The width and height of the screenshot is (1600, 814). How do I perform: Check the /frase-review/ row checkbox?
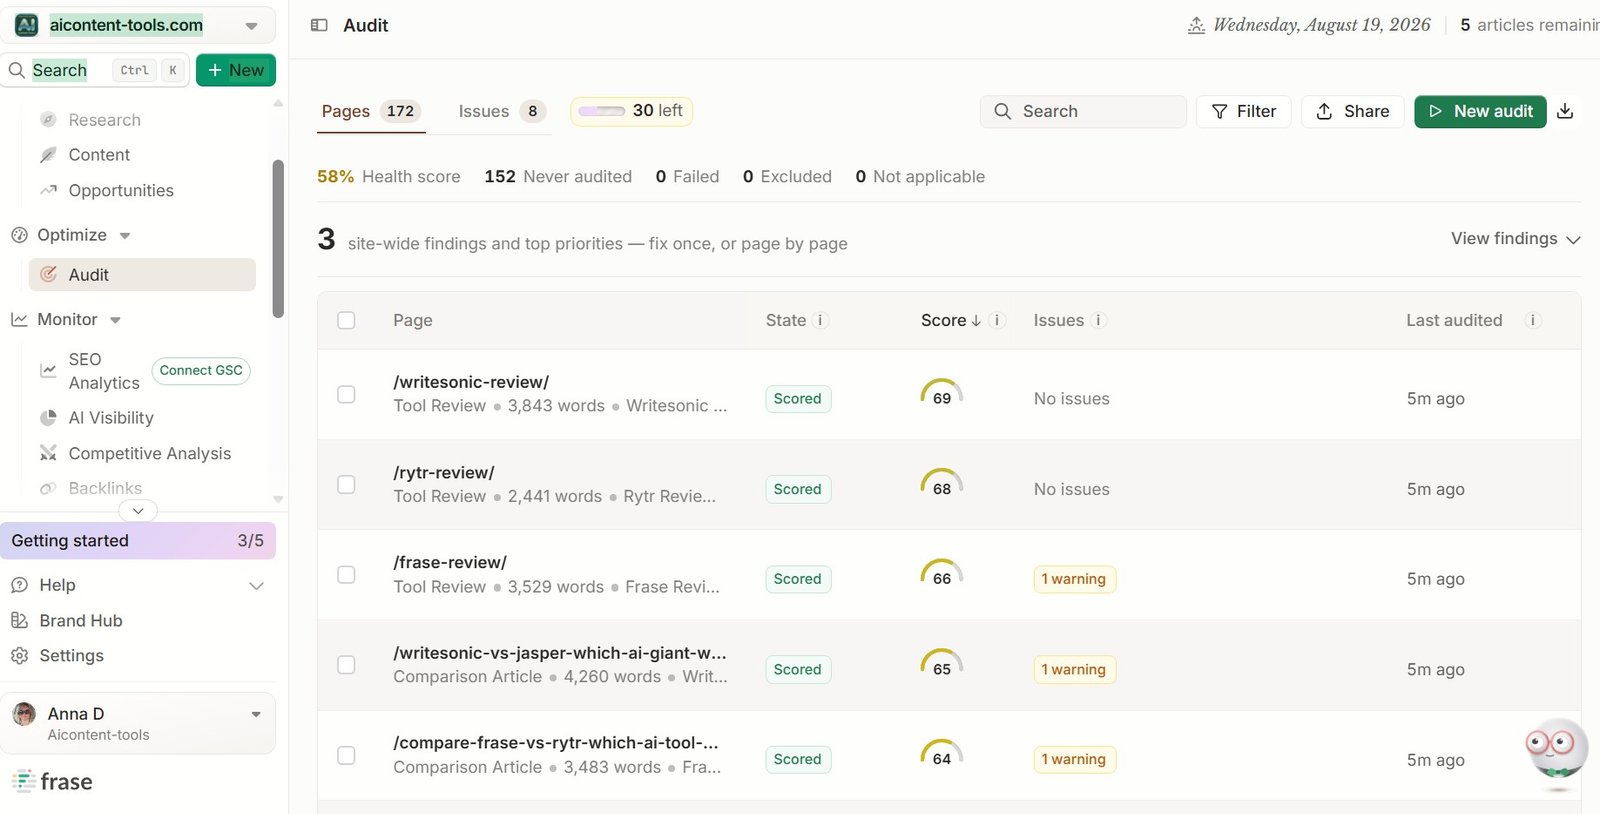pyautogui.click(x=346, y=575)
